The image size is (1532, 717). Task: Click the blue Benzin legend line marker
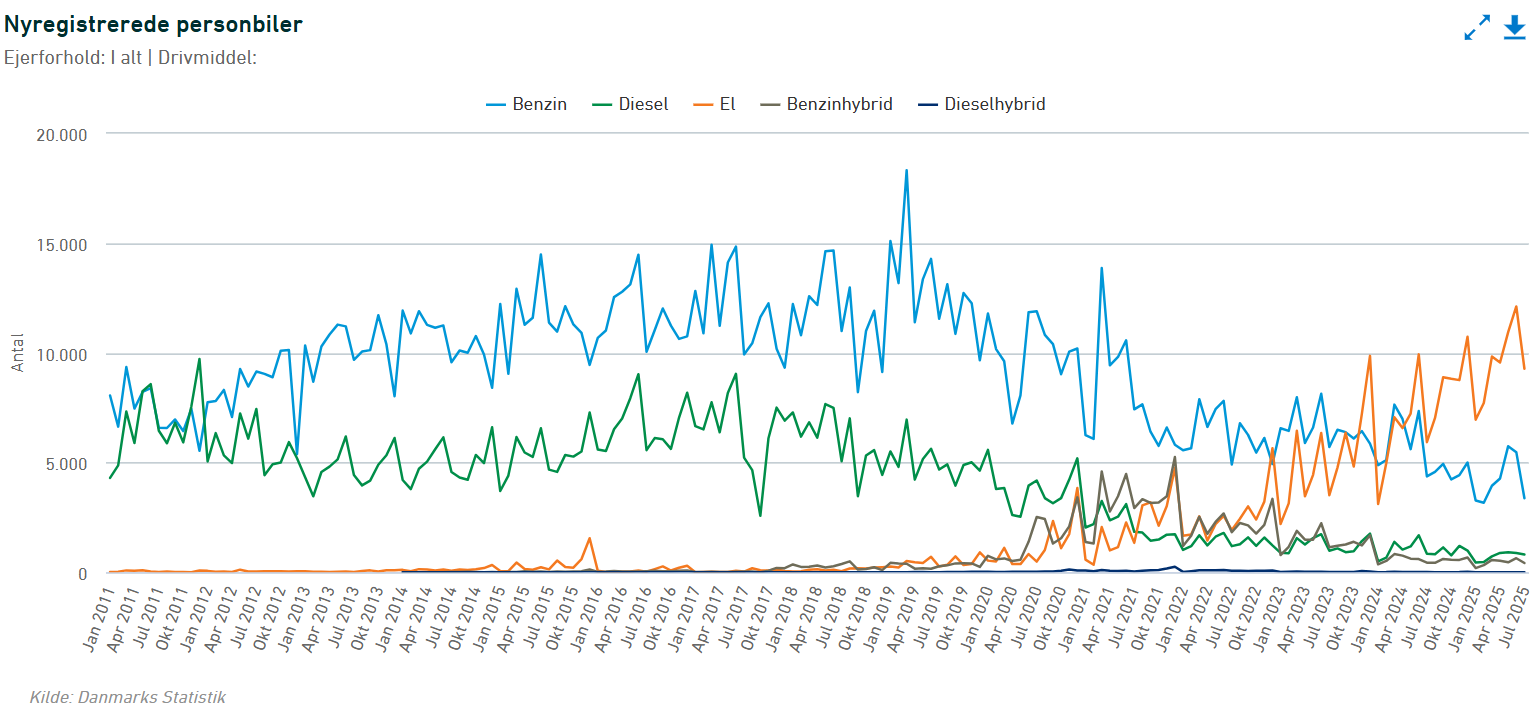pyautogui.click(x=496, y=104)
